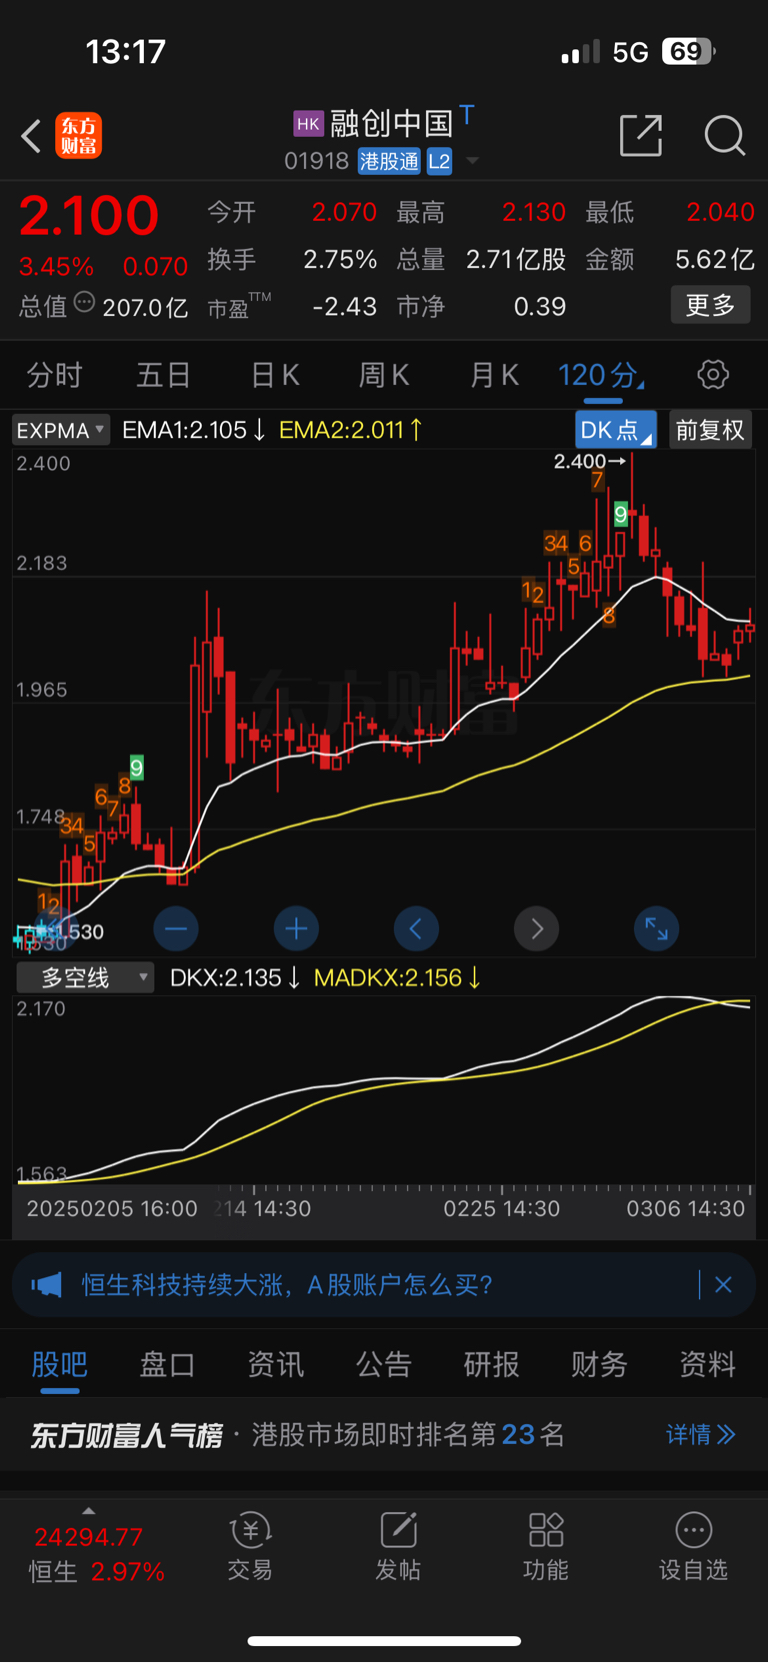Viewport: 768px width, 1663px height.
Task: Pan chart right with arrow button
Action: 537,929
